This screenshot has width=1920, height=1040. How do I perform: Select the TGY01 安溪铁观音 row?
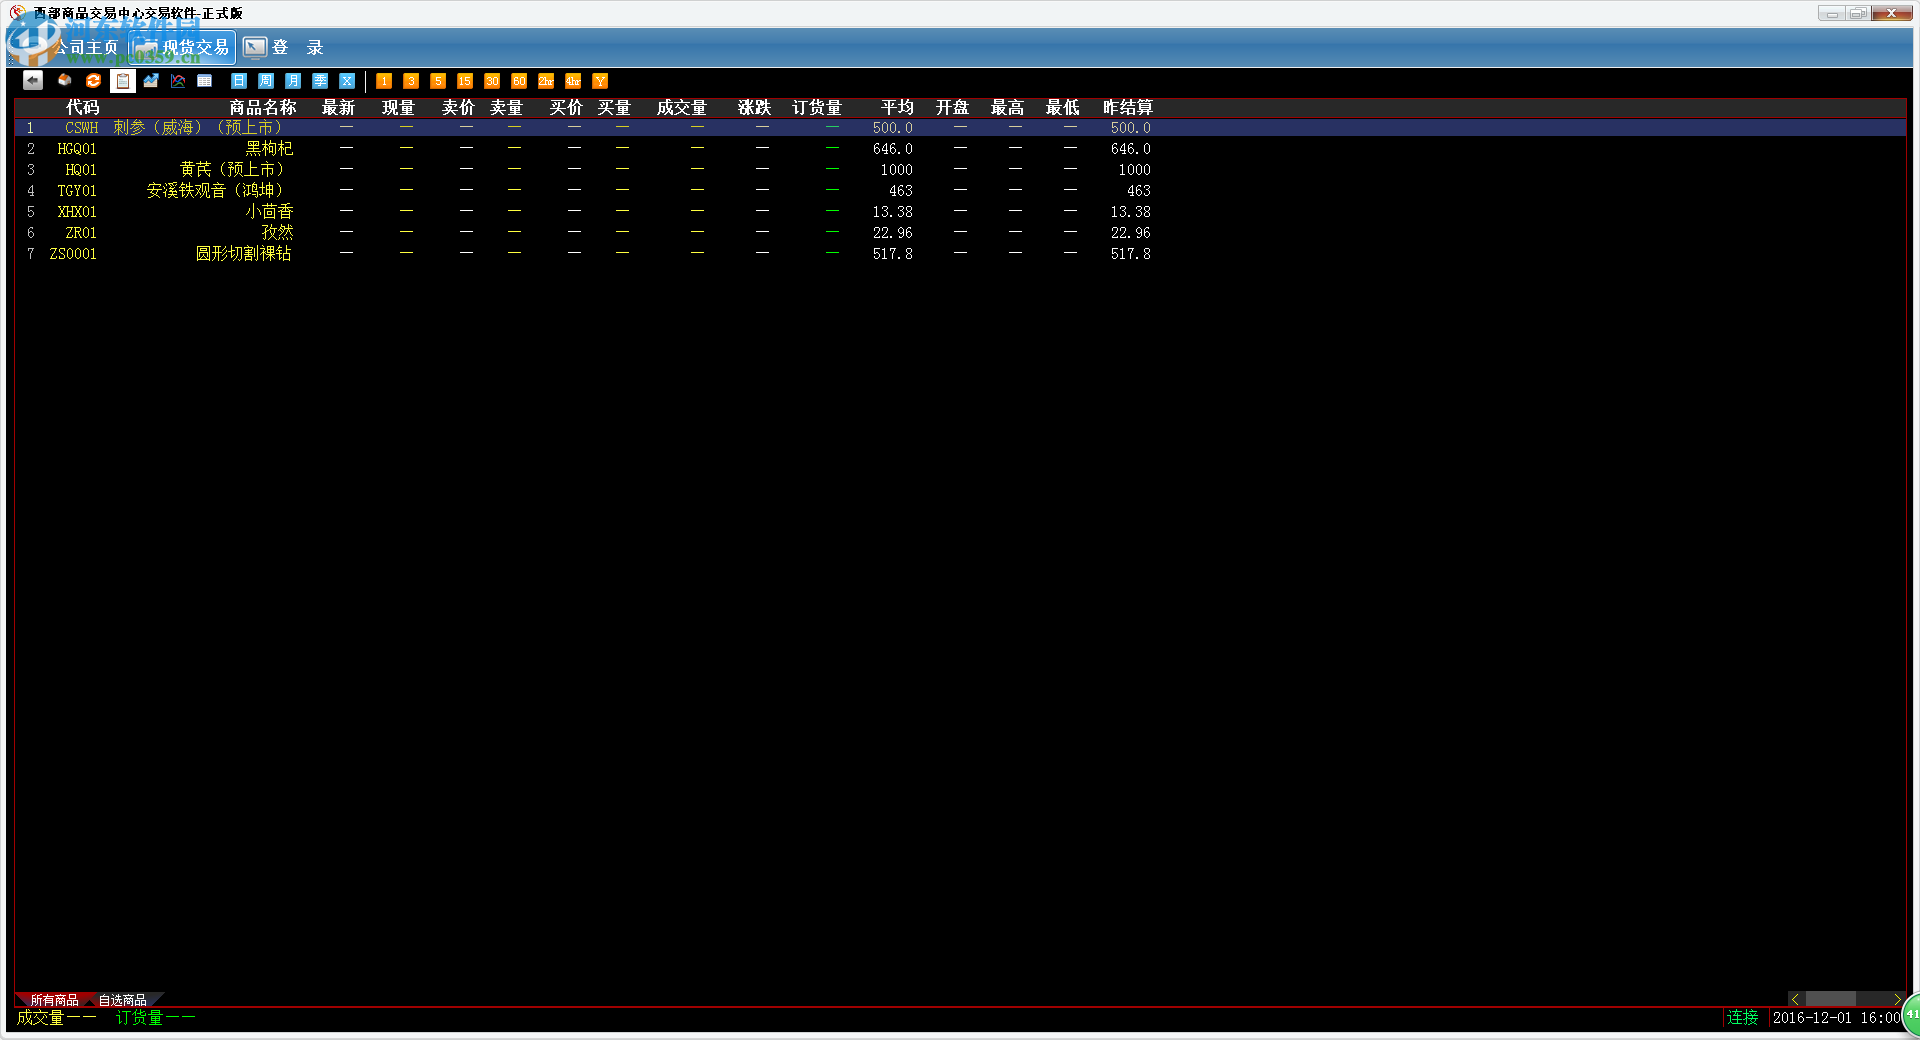coord(960,191)
